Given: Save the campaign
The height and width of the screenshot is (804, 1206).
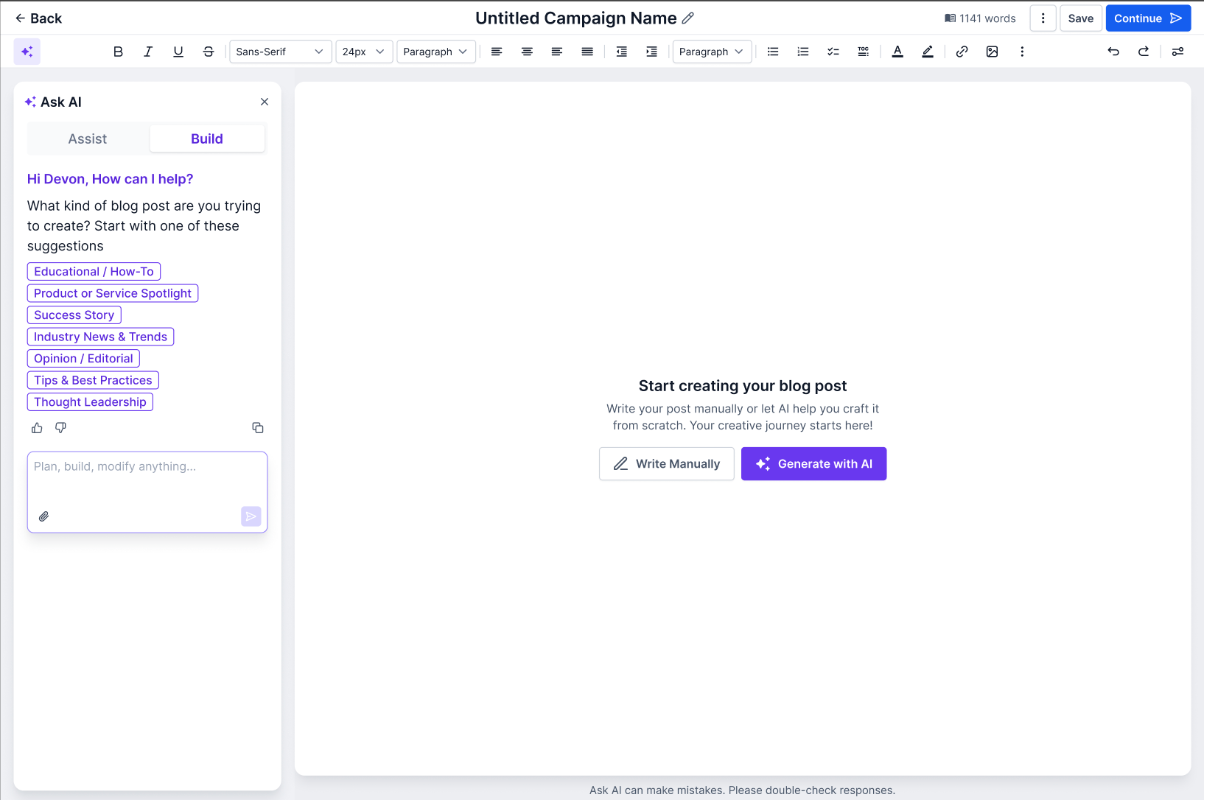Looking at the screenshot, I should [1081, 18].
